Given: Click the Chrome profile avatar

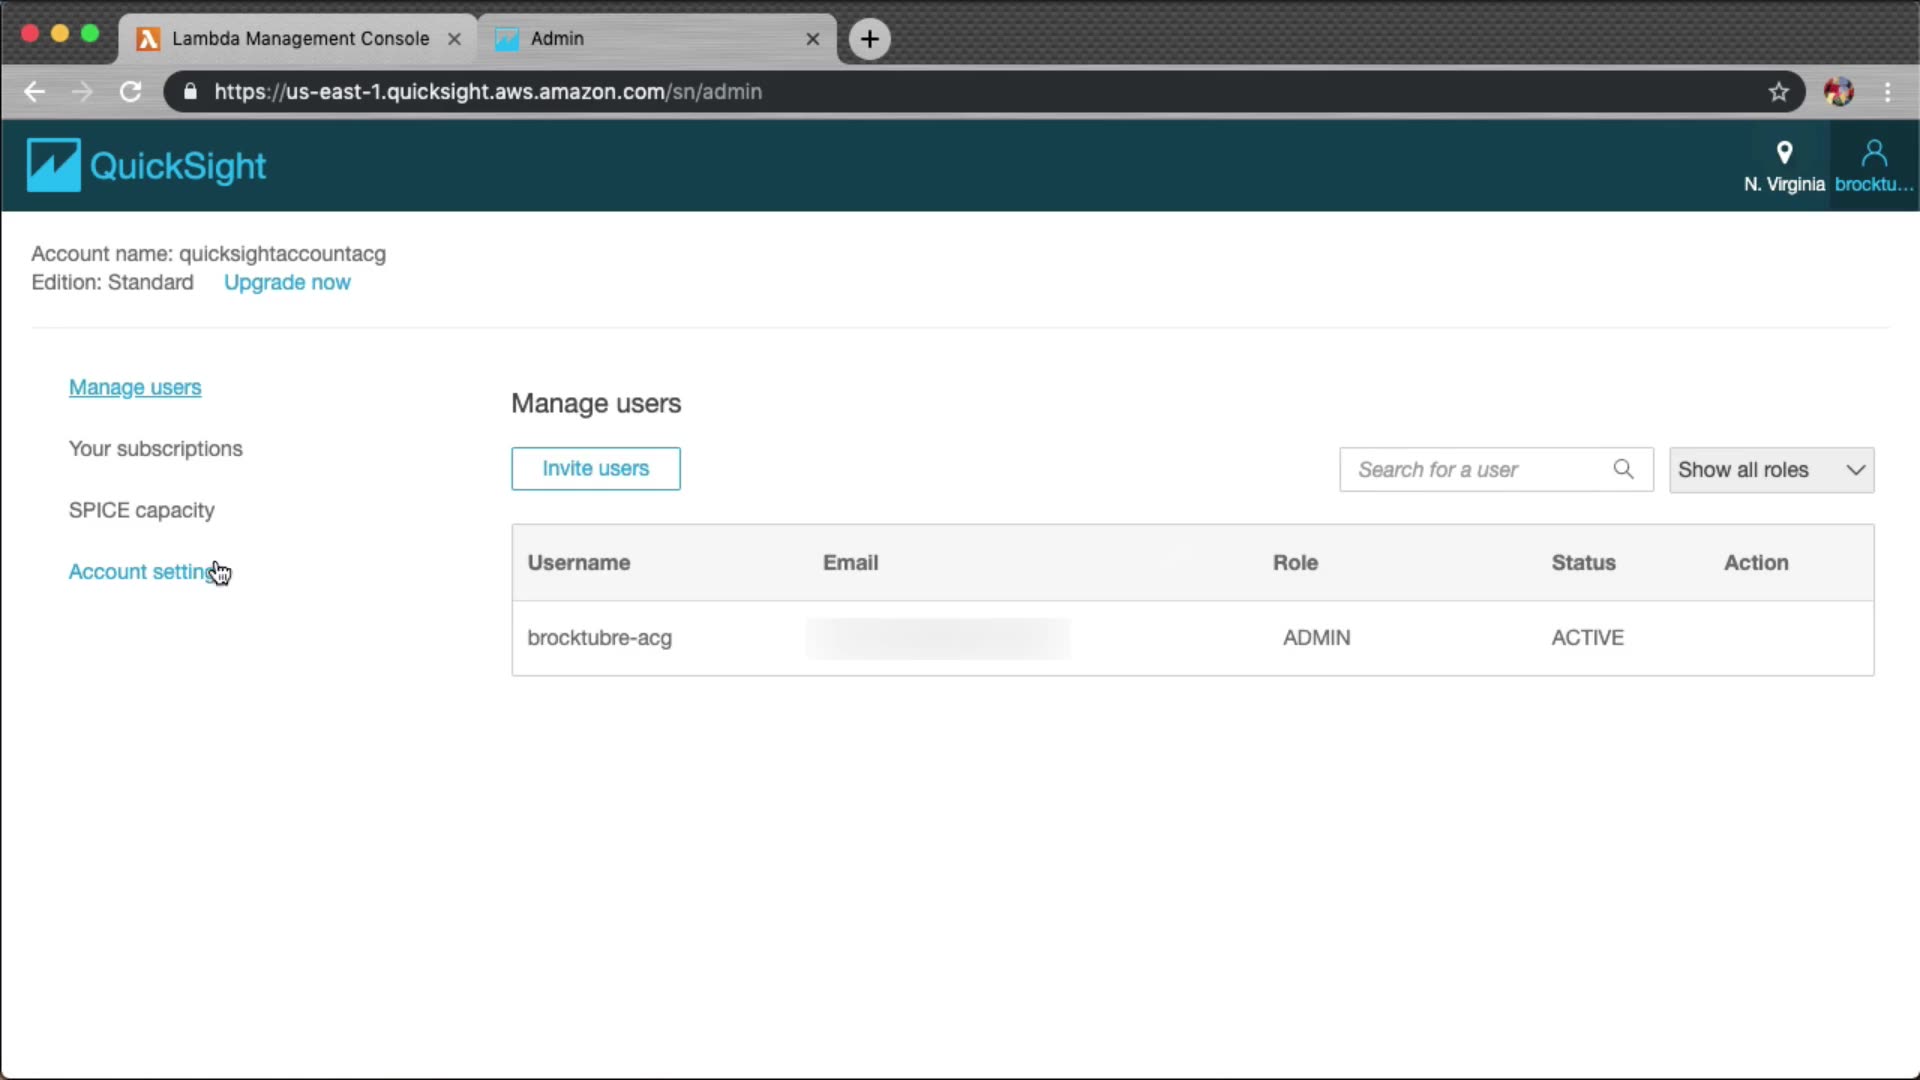Looking at the screenshot, I should (1838, 92).
